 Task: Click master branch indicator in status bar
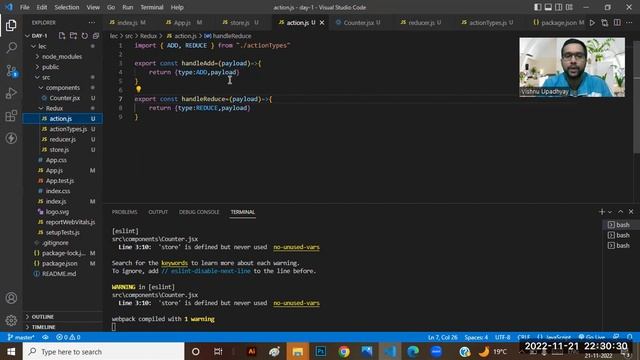21,338
